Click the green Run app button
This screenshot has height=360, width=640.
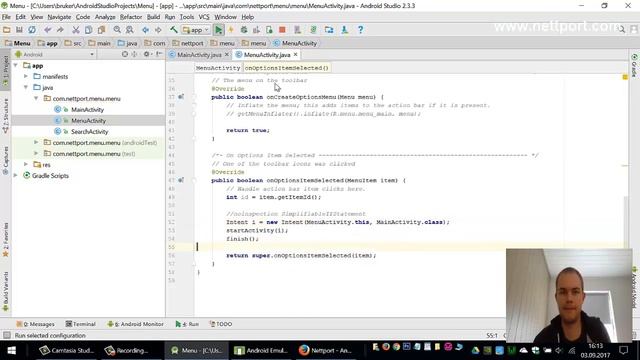coord(219,30)
